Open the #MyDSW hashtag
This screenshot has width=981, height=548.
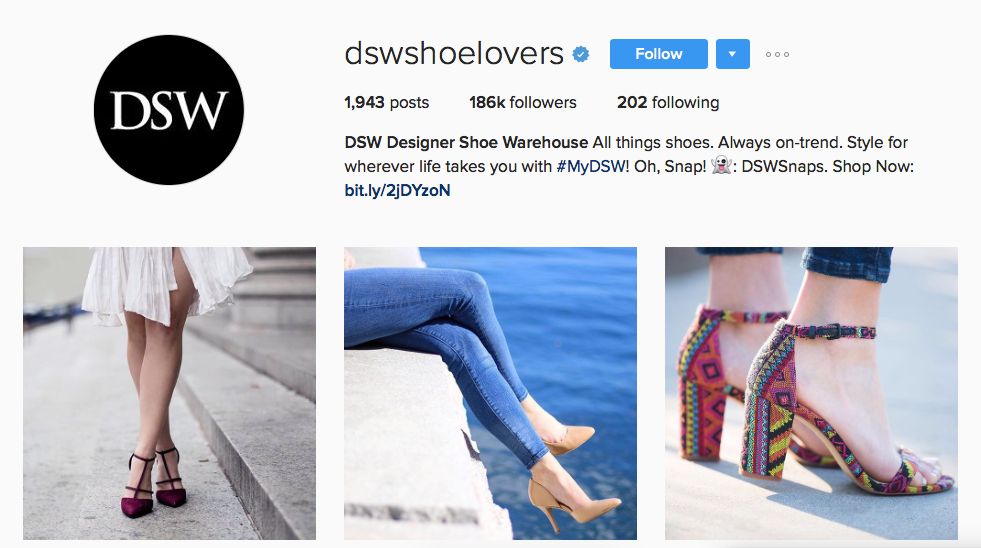coord(591,166)
